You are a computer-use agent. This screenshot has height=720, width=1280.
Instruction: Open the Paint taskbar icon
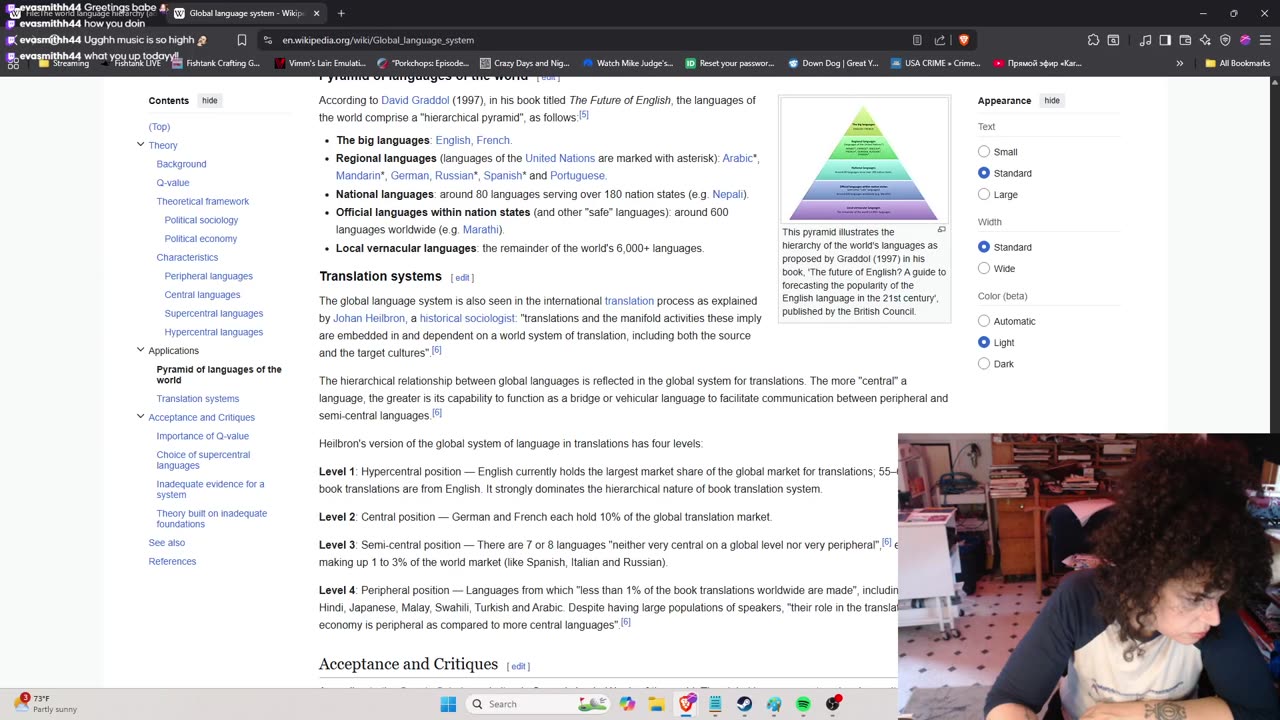(x=774, y=704)
